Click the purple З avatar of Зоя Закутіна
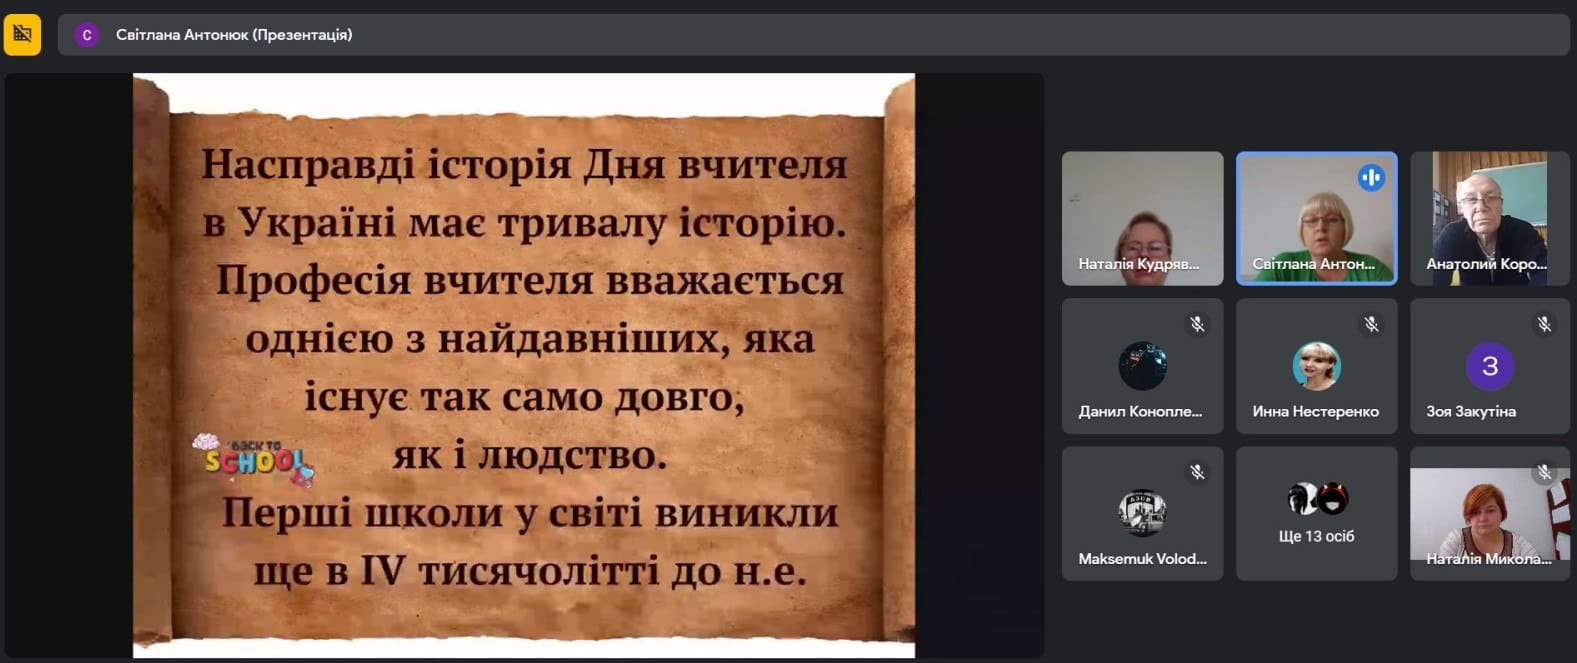 (x=1490, y=366)
